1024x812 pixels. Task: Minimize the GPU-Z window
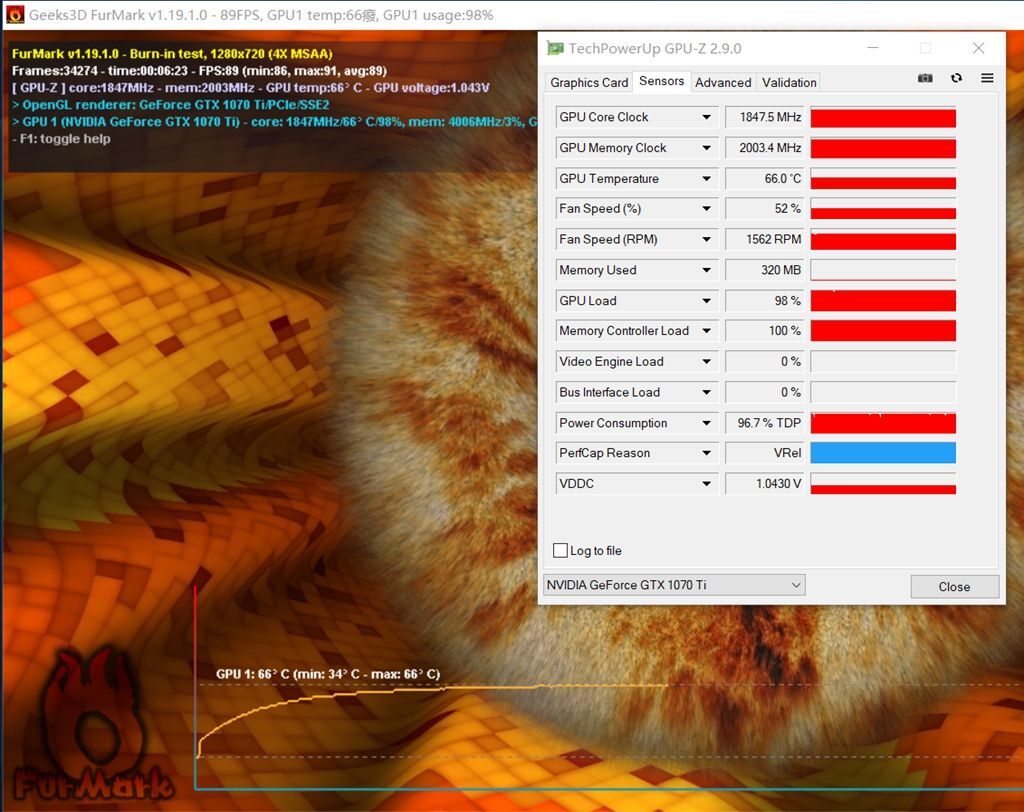[x=872, y=48]
